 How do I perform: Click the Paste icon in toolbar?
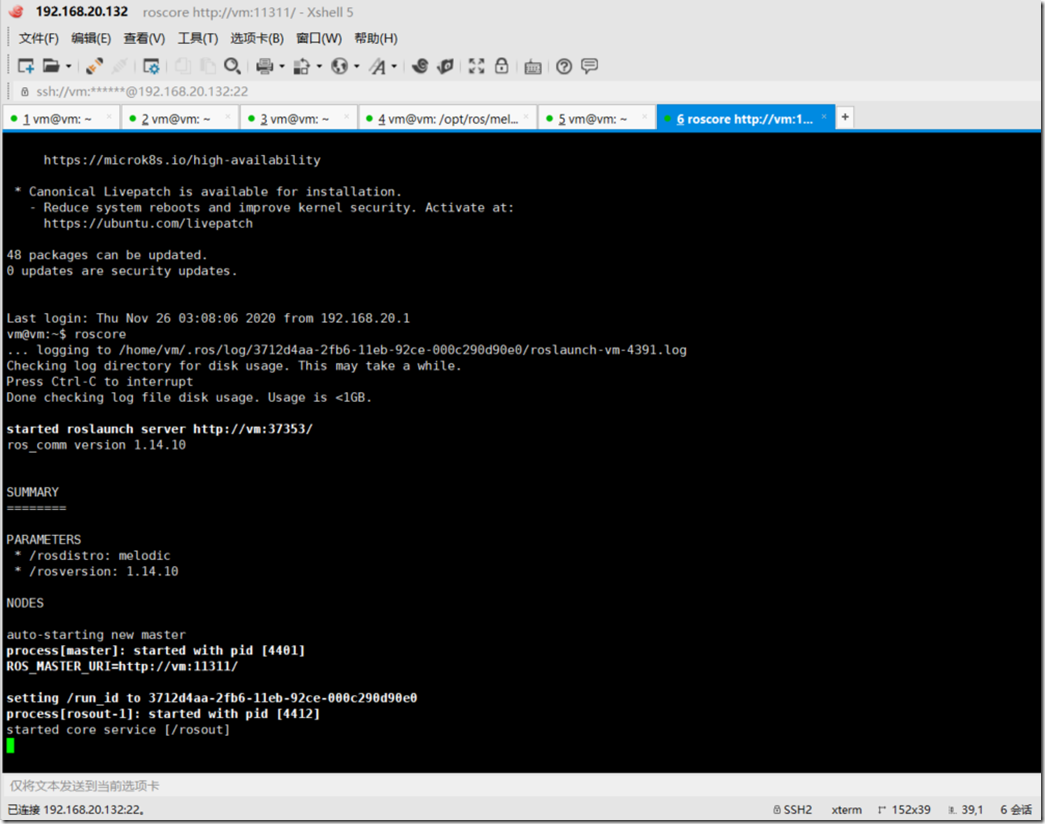[208, 66]
